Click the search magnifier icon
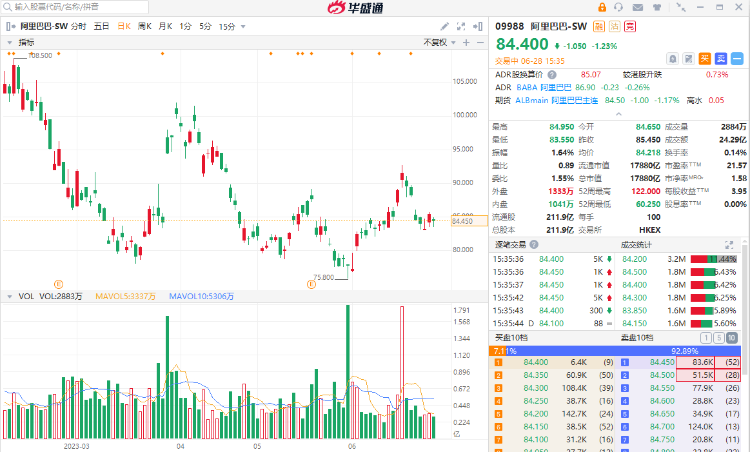Screen dimensions: 750x452 [7, 7]
